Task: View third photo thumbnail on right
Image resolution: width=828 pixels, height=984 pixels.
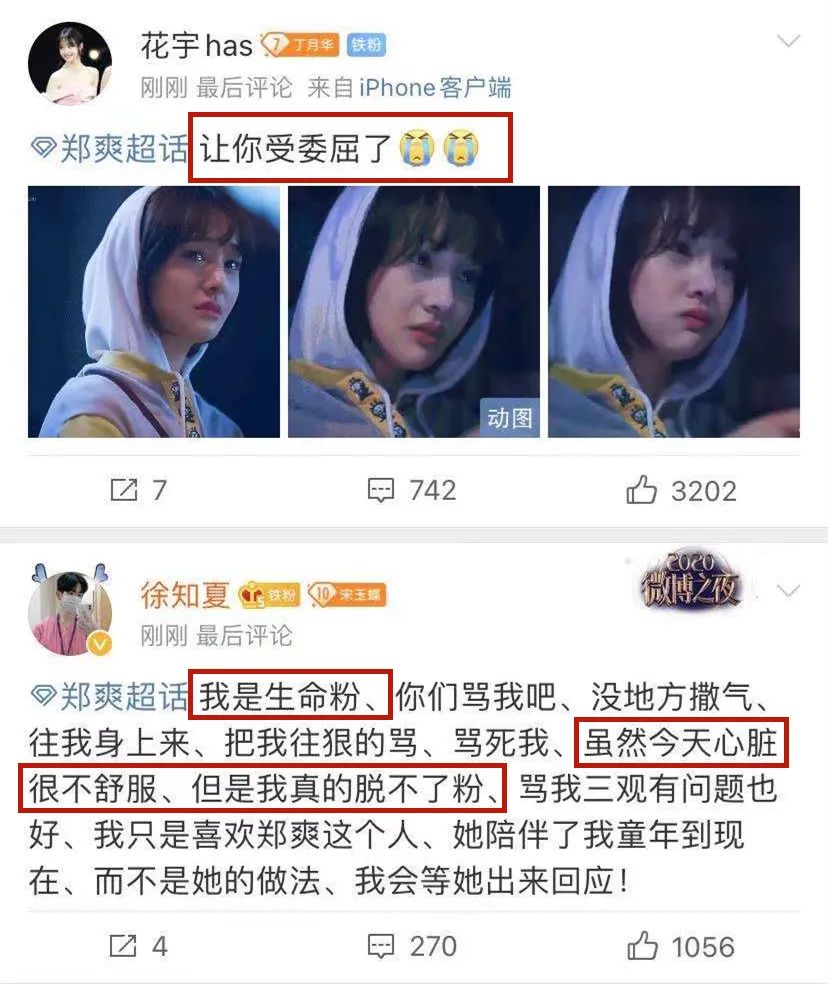Action: pyautogui.click(x=674, y=312)
